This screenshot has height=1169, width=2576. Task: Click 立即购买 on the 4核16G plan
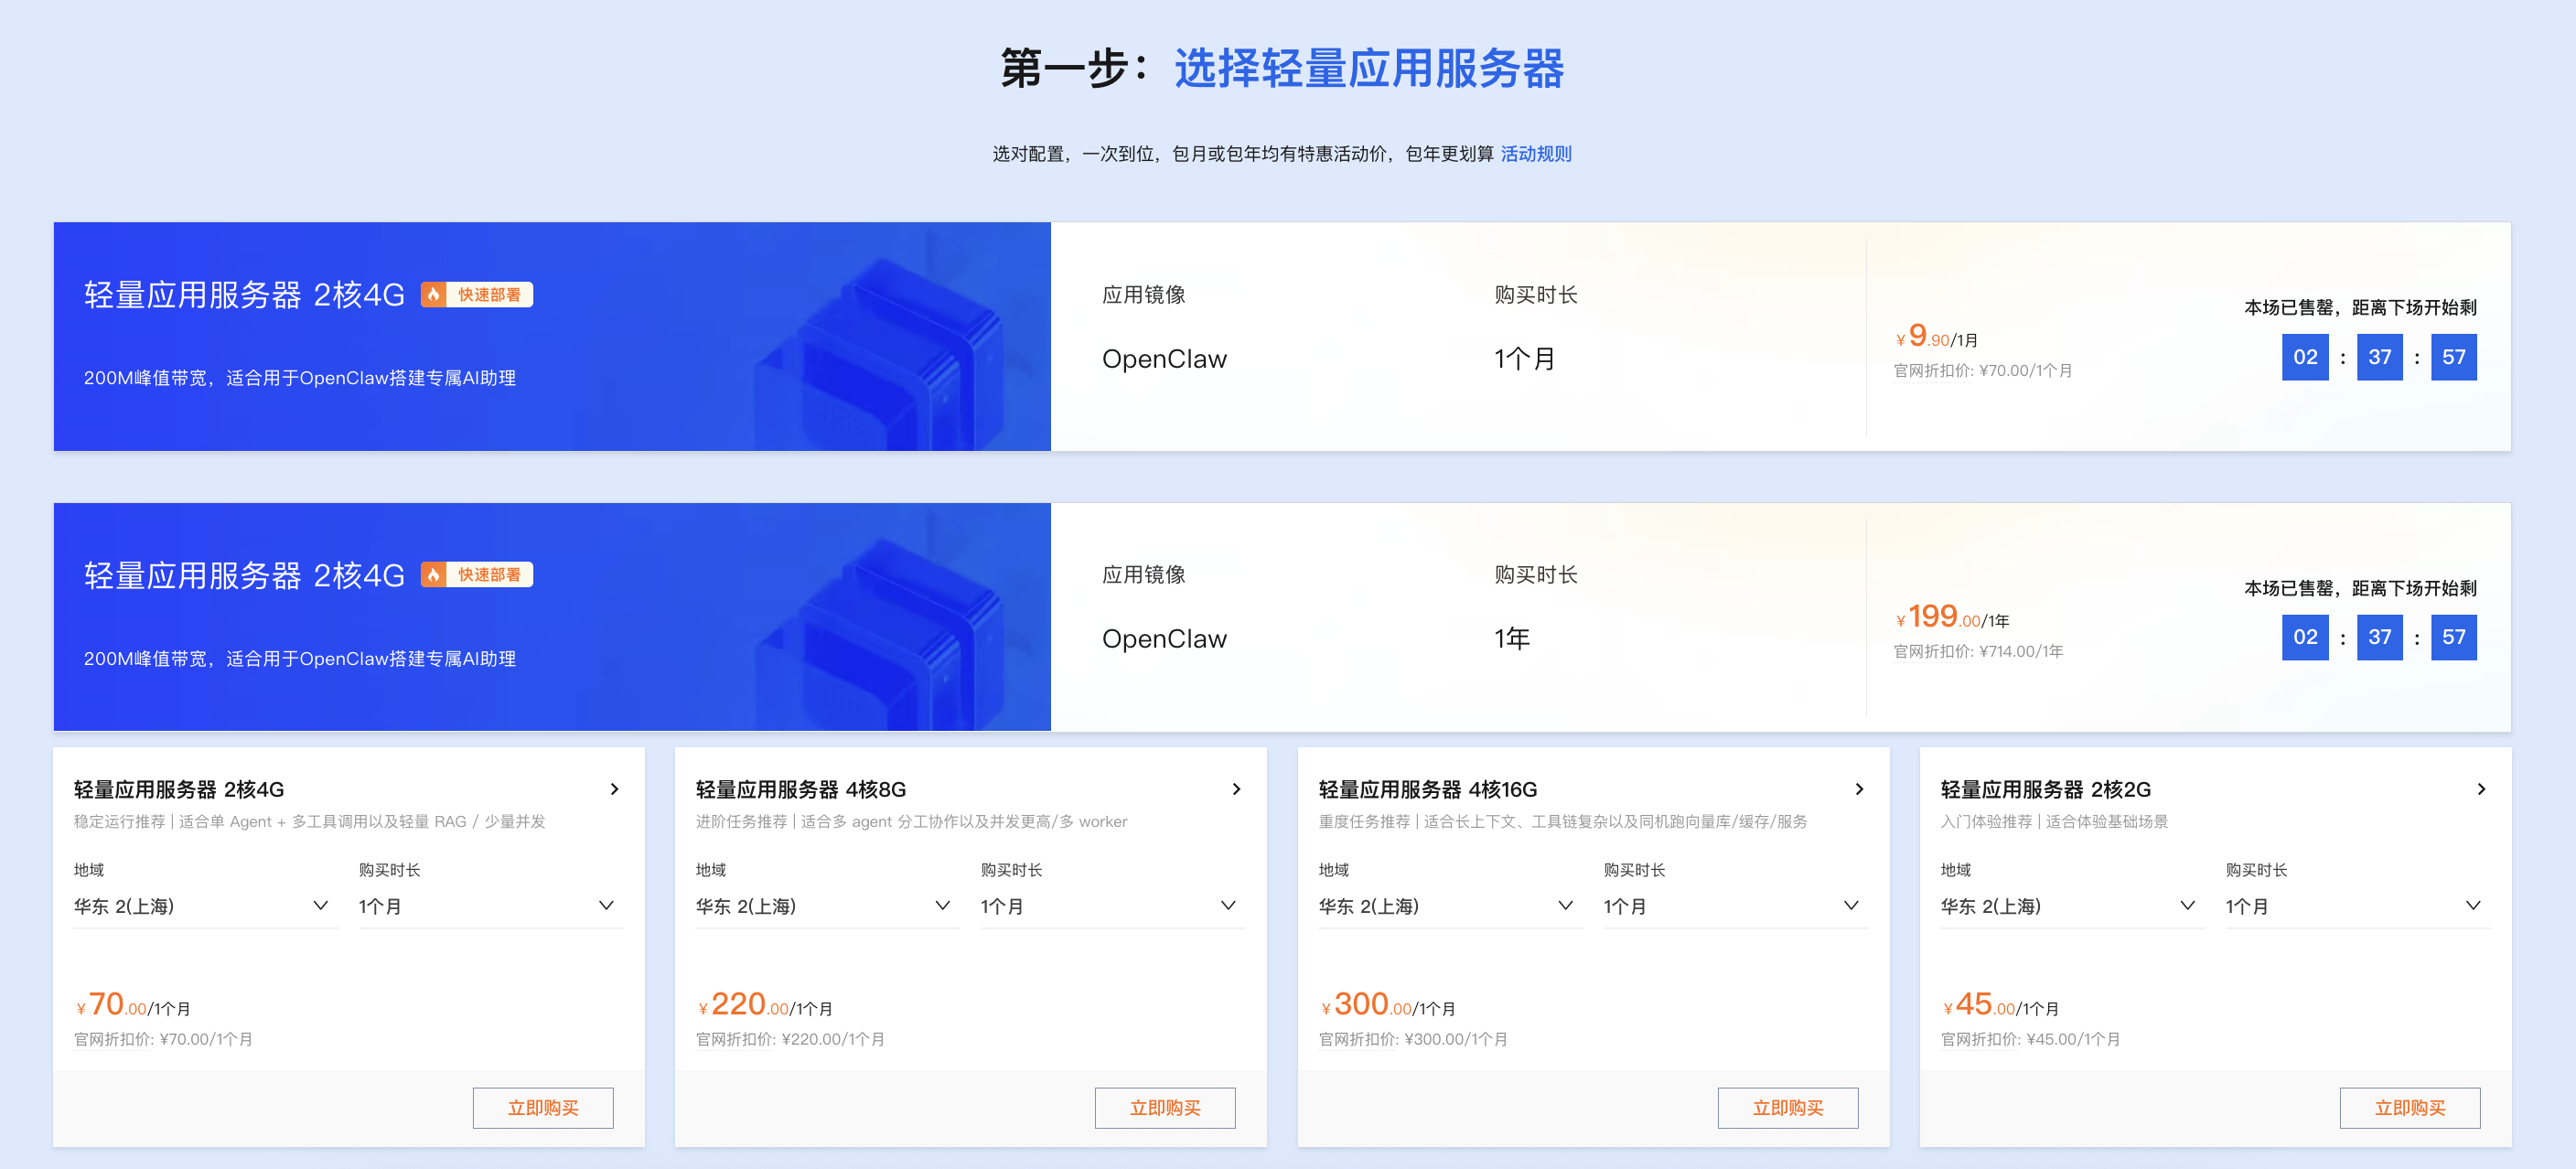(1787, 1107)
